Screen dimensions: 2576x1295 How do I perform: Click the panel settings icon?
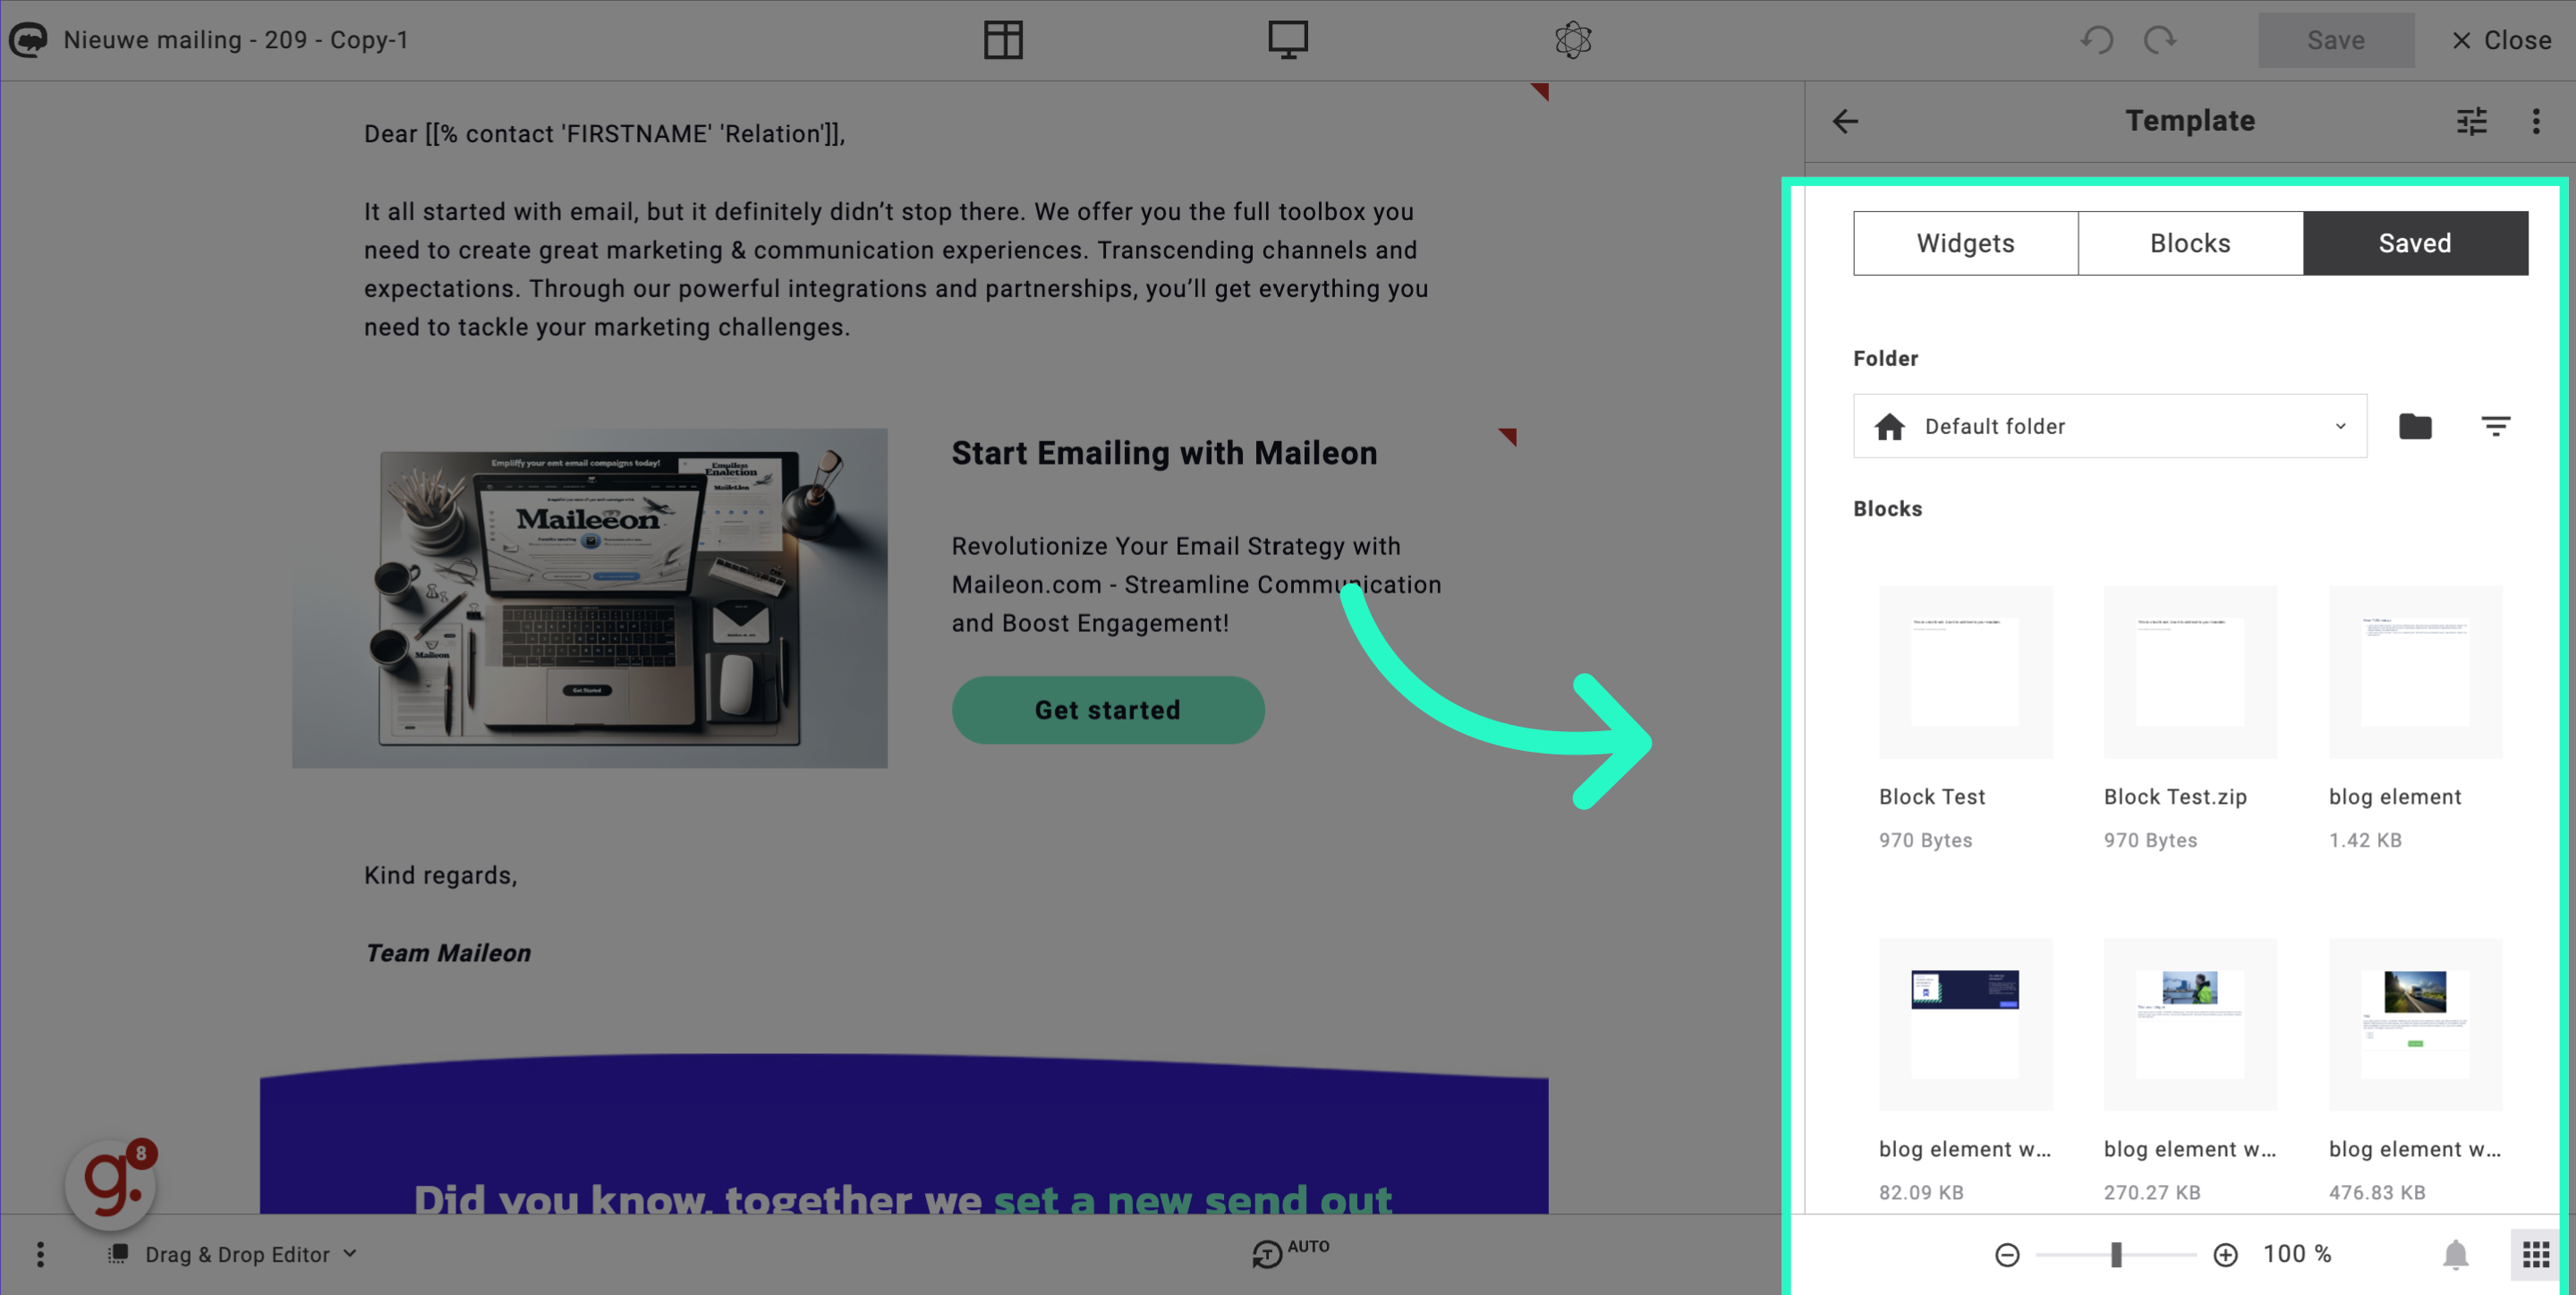[2472, 121]
